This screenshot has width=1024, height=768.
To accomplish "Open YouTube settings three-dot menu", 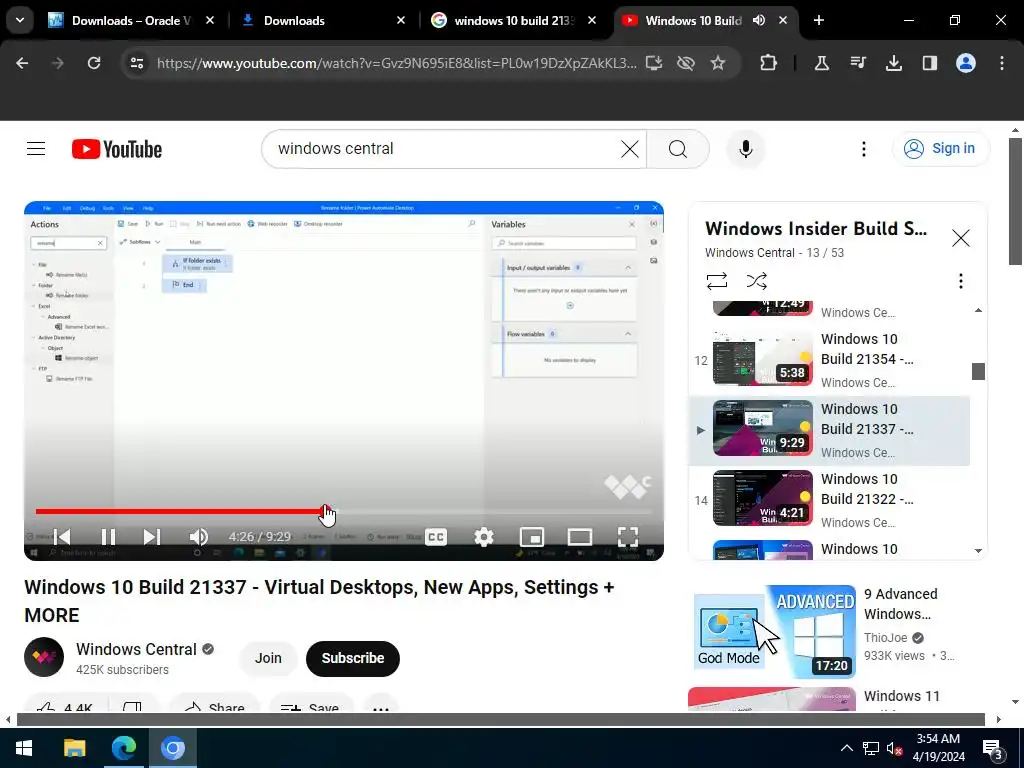I will (x=863, y=149).
